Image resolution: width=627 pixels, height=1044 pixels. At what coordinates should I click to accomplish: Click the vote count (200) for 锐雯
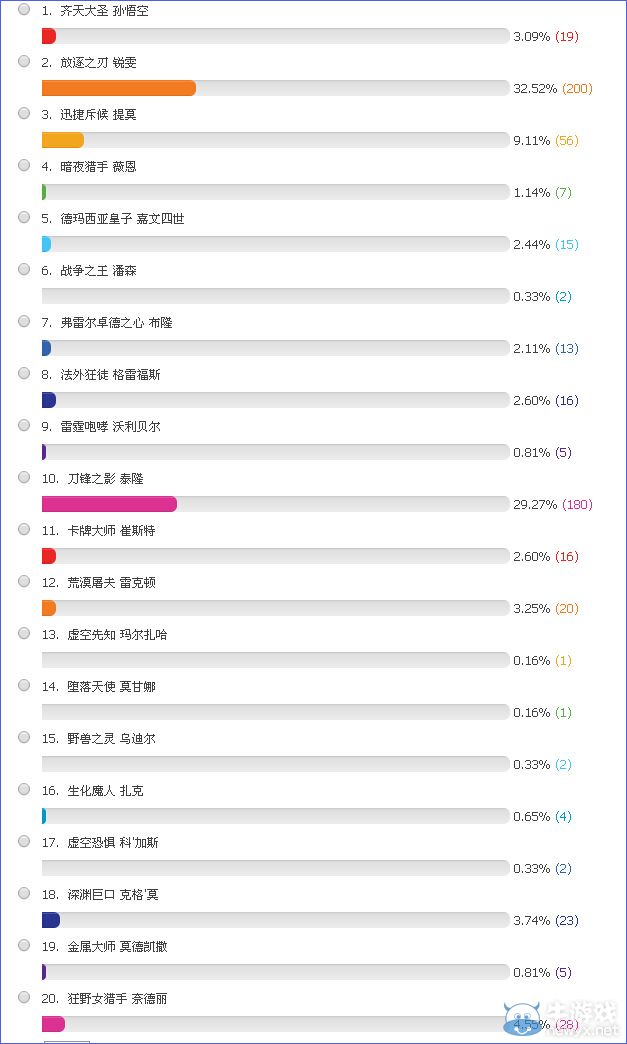click(577, 88)
